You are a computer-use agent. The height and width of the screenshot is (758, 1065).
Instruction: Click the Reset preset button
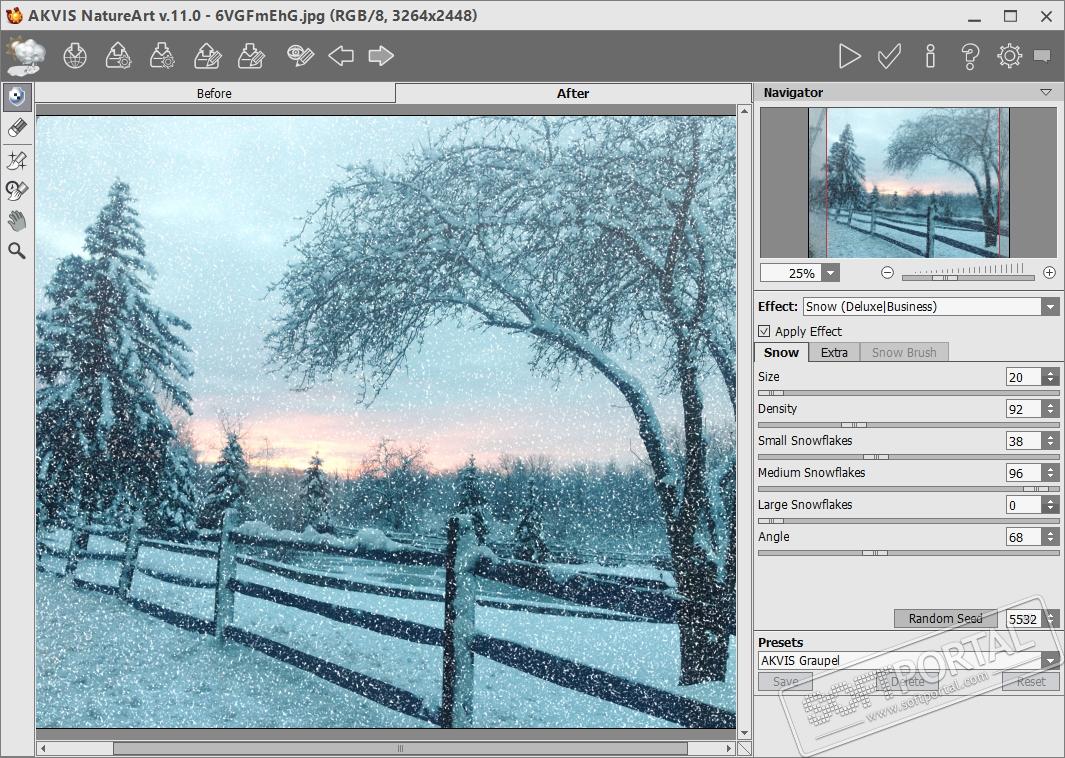[1031, 681]
